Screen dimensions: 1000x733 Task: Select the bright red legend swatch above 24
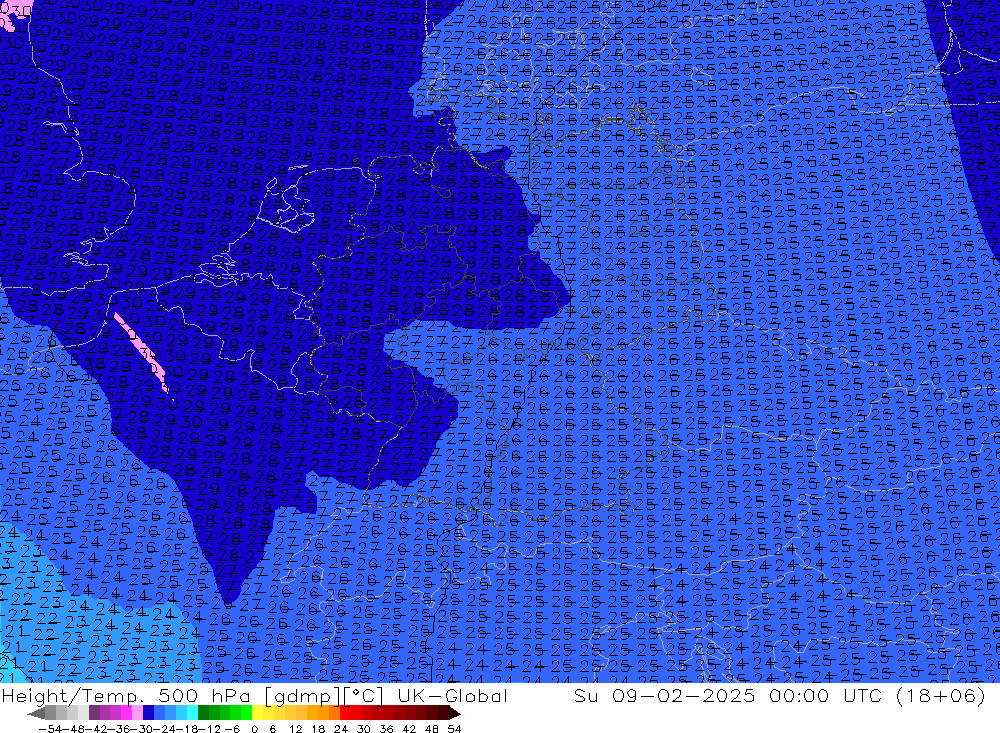(345, 713)
